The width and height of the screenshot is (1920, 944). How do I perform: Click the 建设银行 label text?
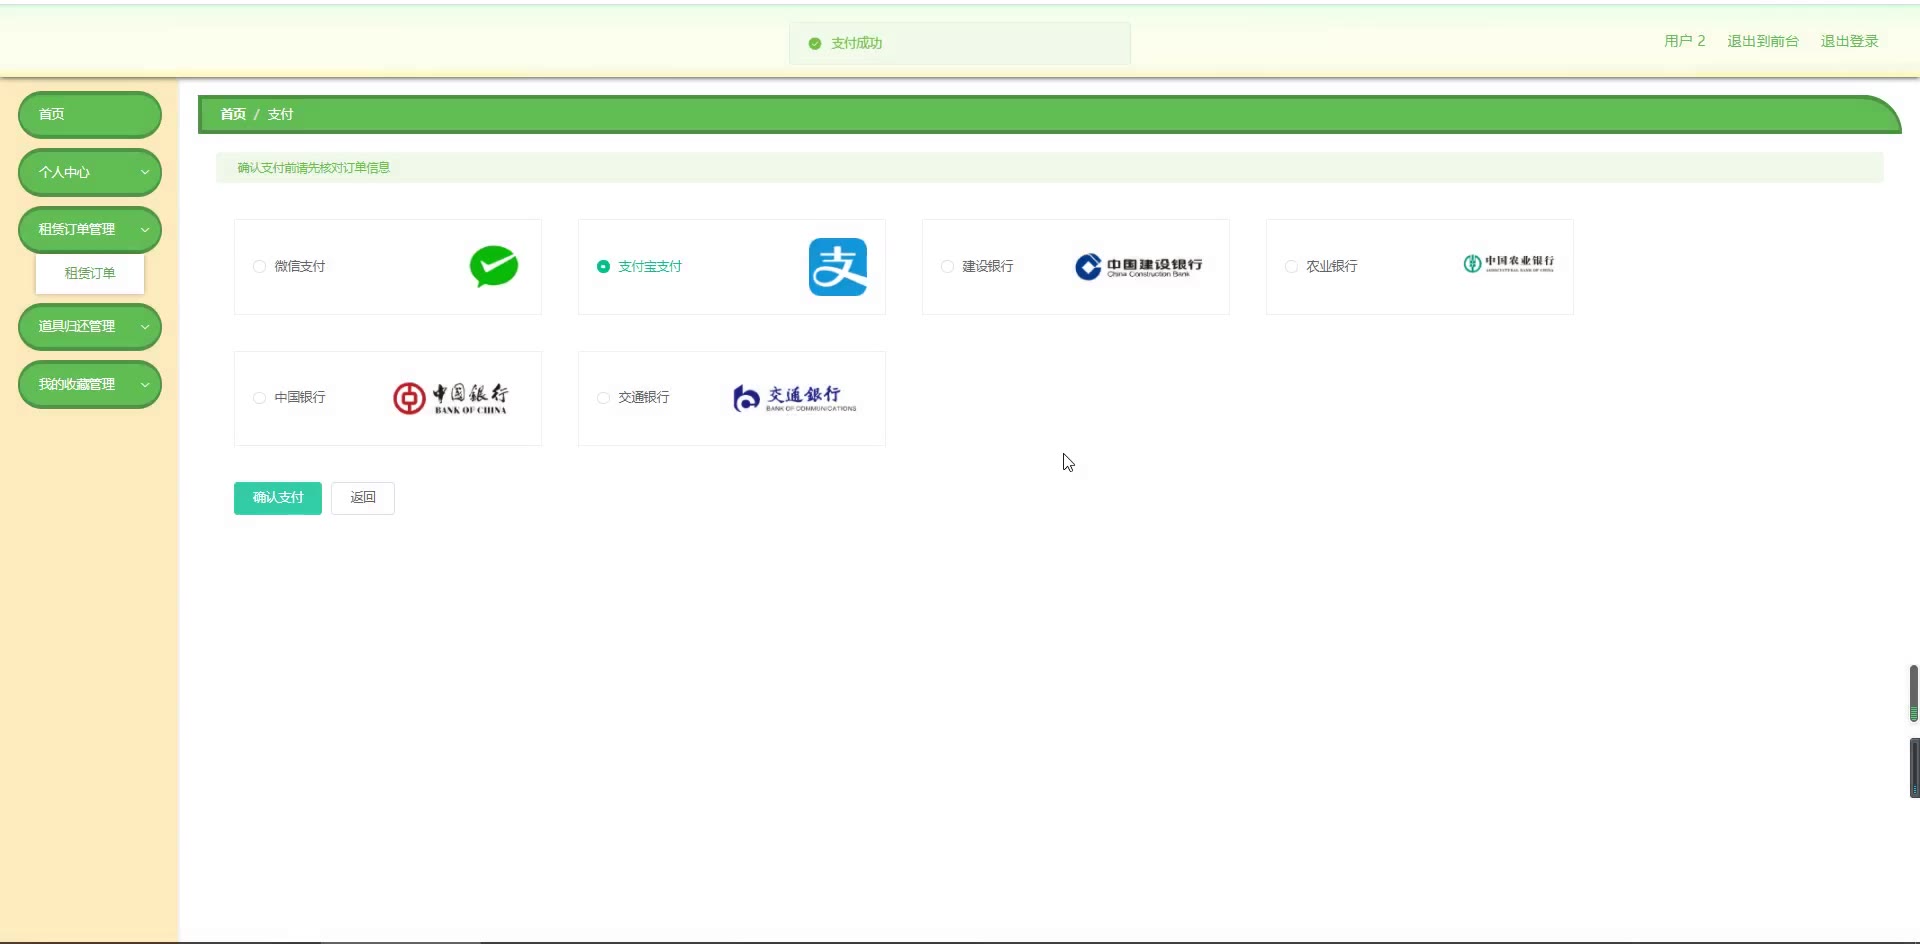[x=988, y=266]
